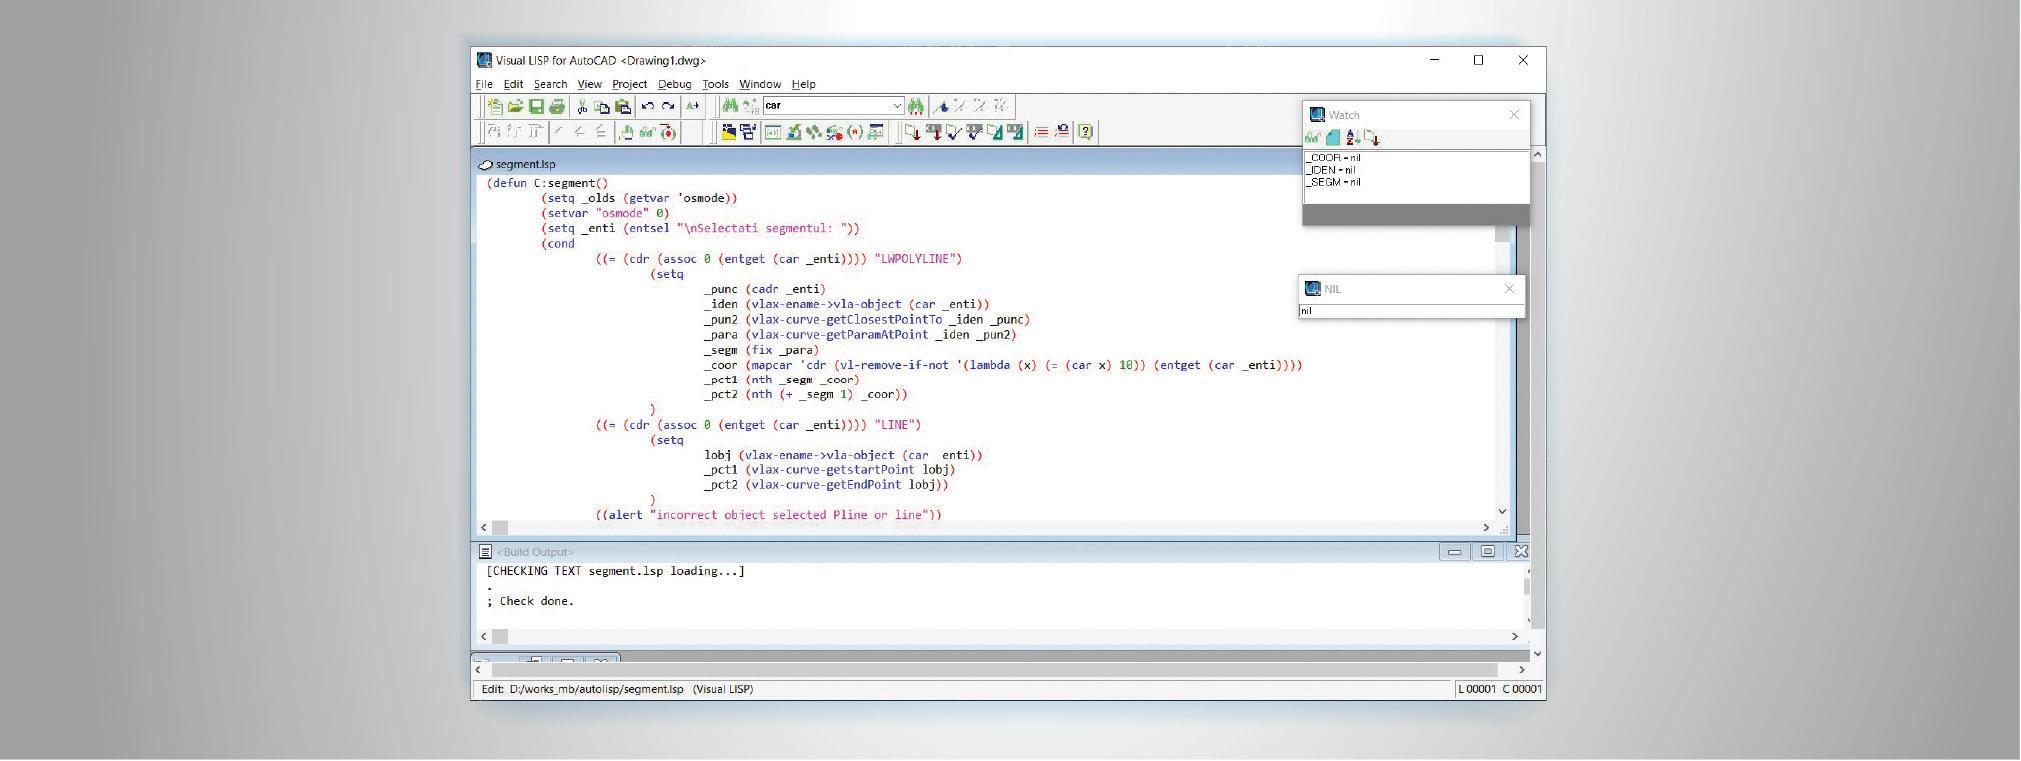
Task: Click Add Watch glasses icon in Watch window
Action: coord(1313,138)
